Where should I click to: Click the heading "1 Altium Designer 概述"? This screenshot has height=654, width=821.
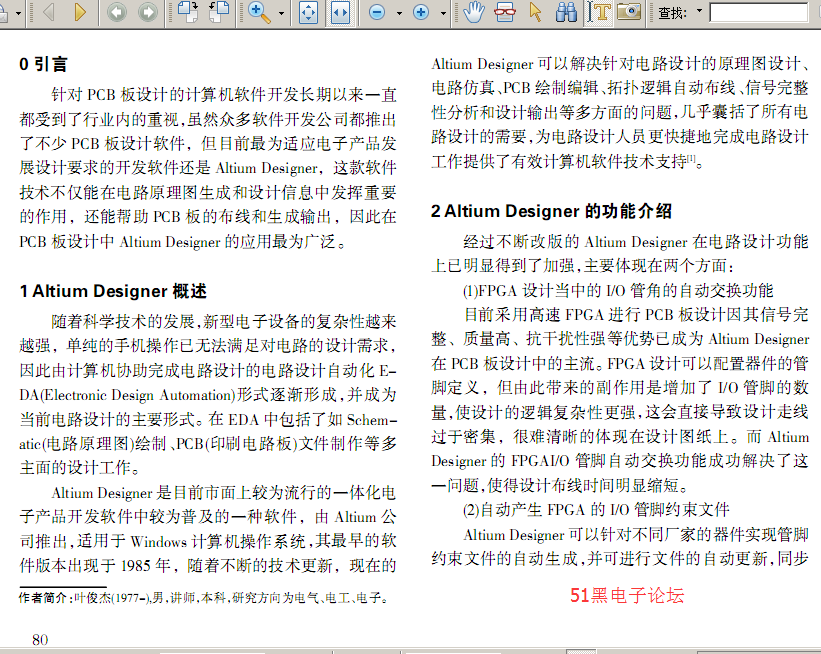(113, 291)
